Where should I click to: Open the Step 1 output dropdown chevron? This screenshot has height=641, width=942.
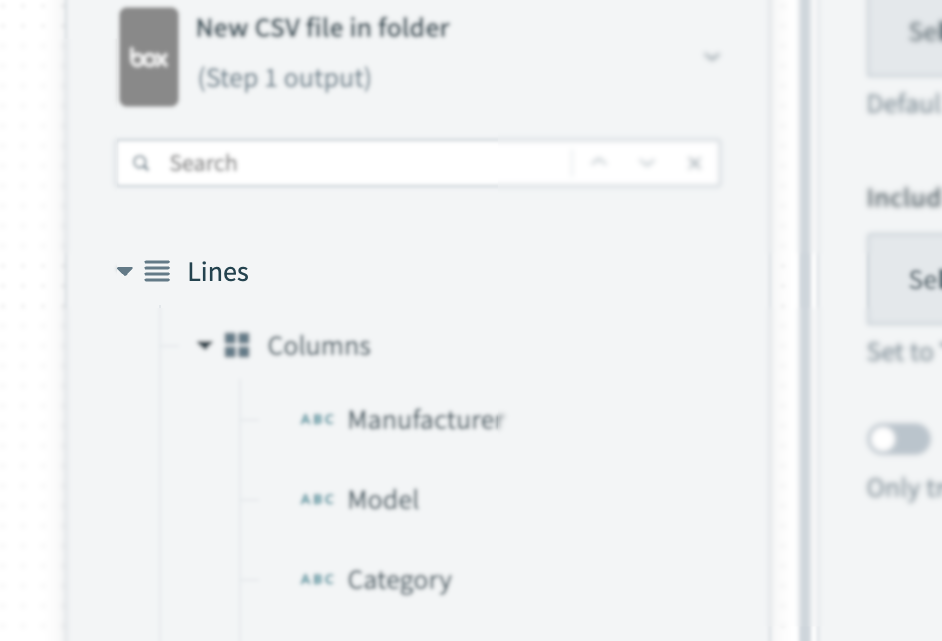712,57
